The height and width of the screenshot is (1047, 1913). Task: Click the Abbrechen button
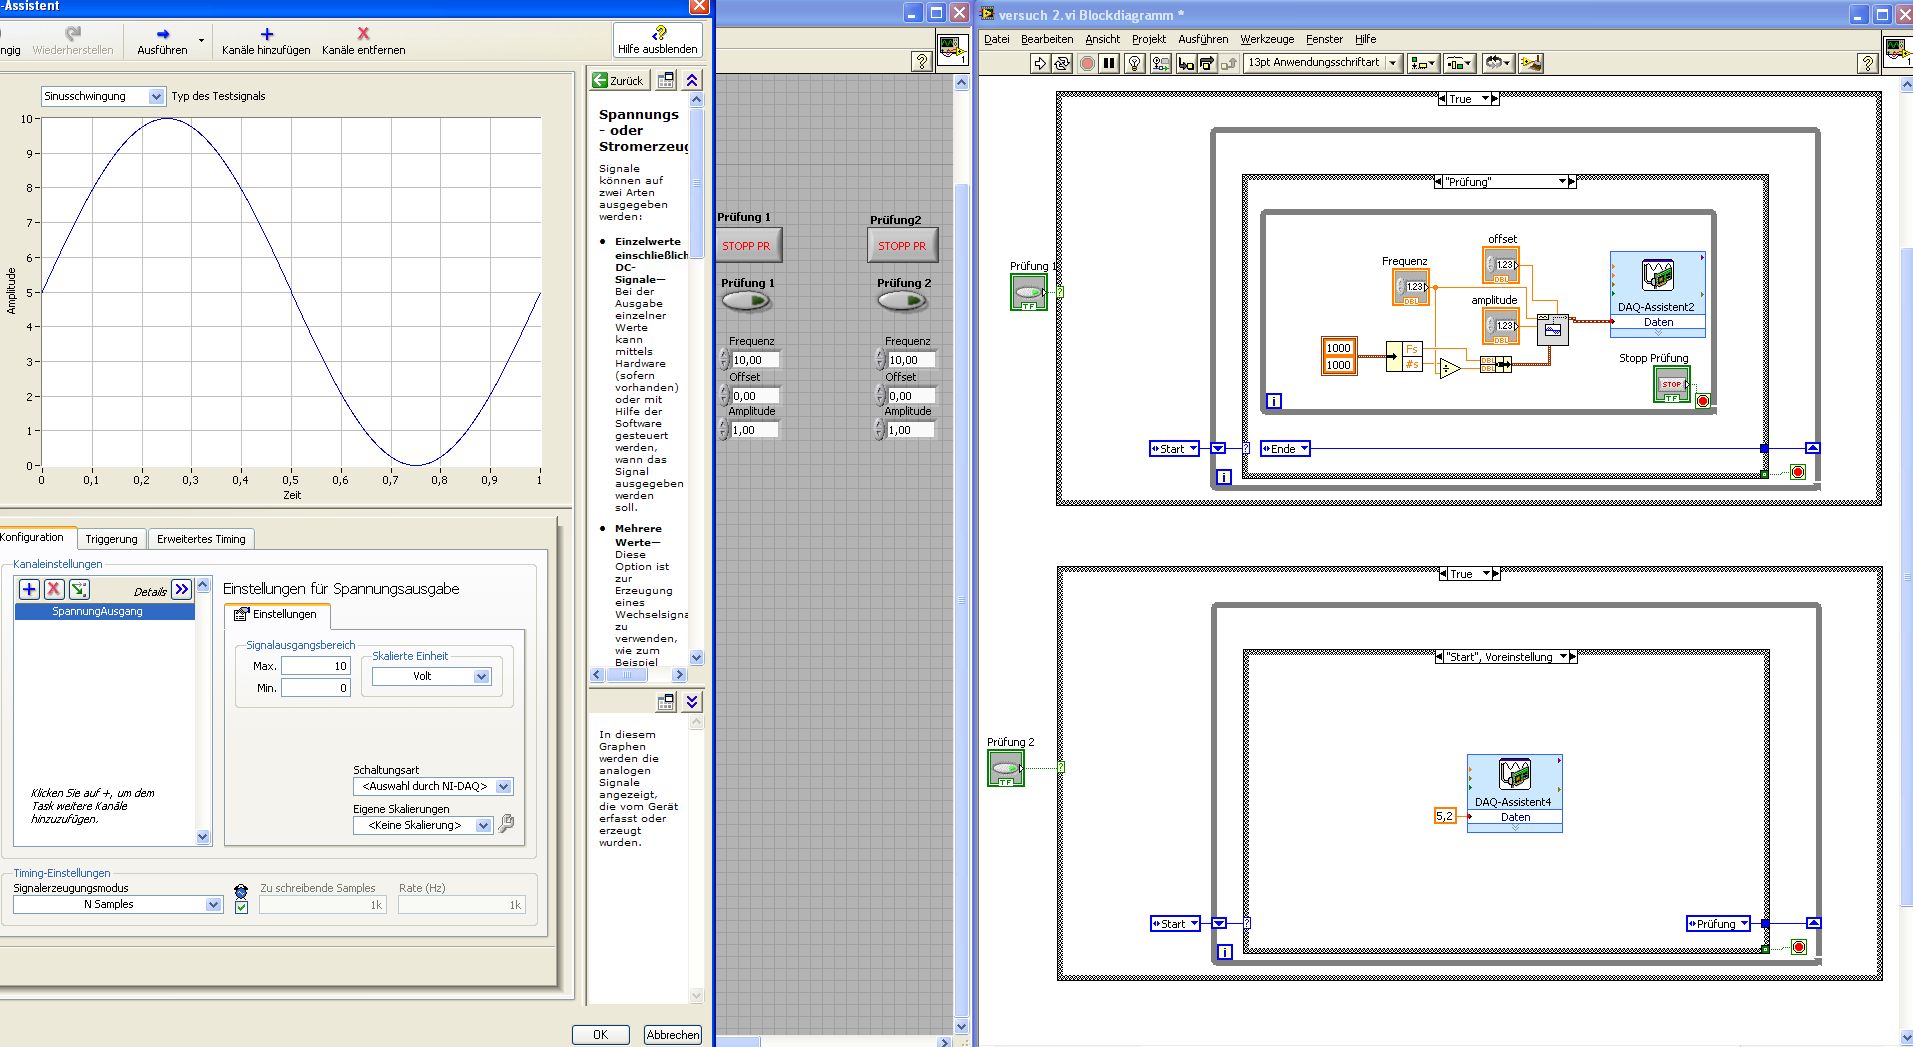pyautogui.click(x=672, y=1035)
